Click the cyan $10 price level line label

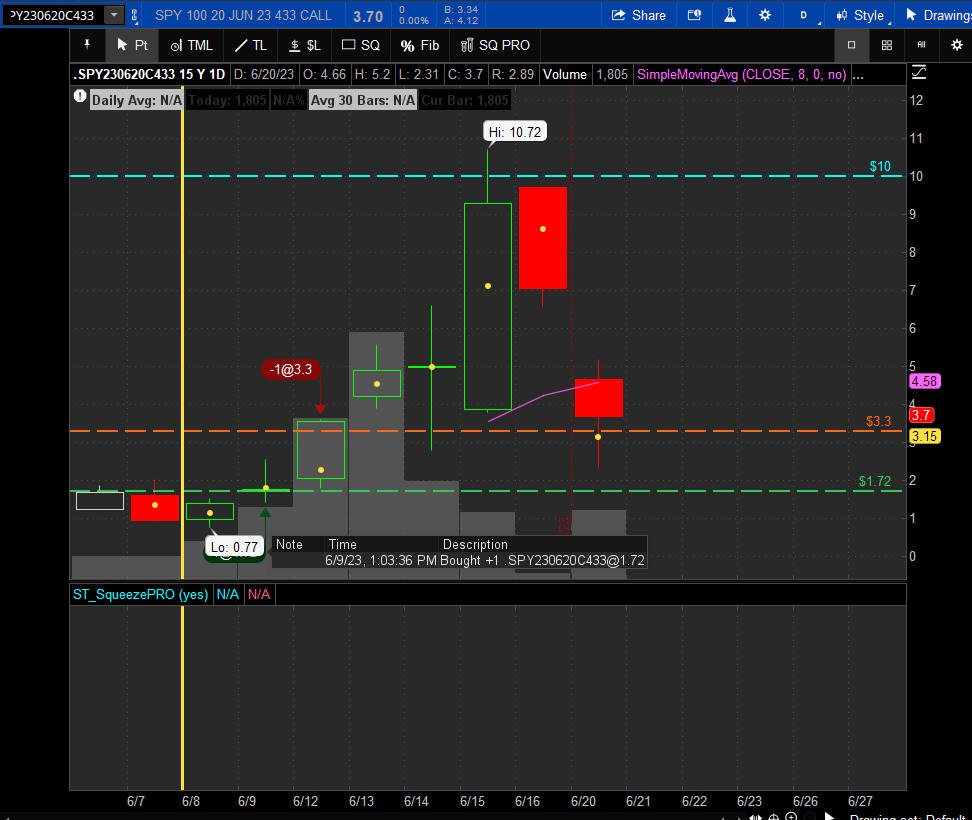(x=880, y=166)
